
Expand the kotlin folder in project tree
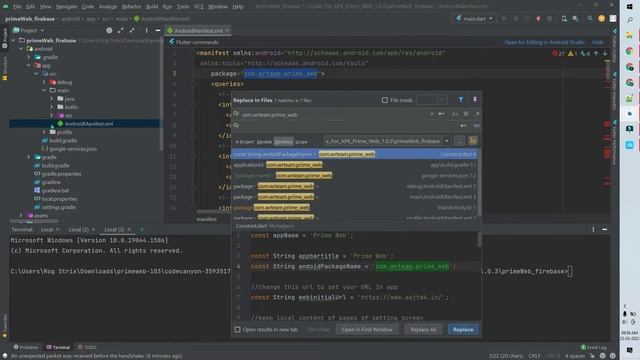tap(52, 107)
